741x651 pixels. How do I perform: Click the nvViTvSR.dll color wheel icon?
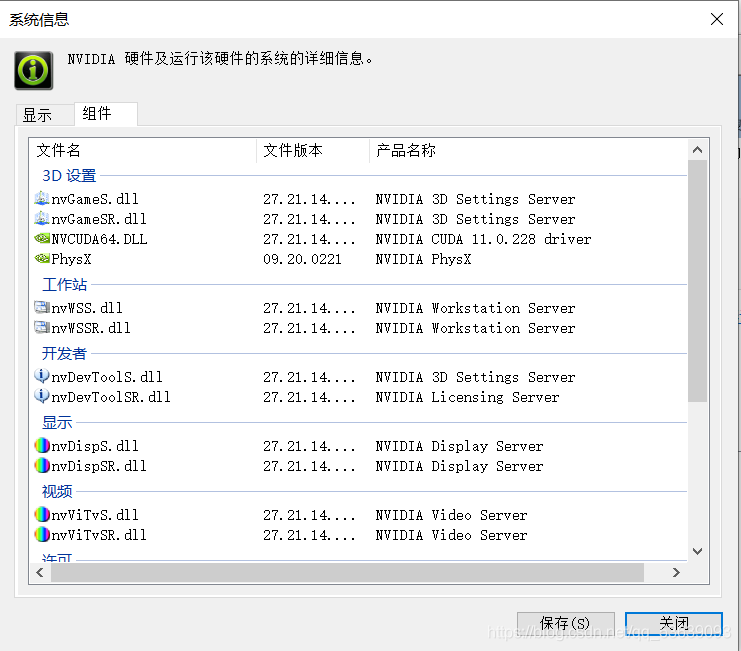(42, 534)
